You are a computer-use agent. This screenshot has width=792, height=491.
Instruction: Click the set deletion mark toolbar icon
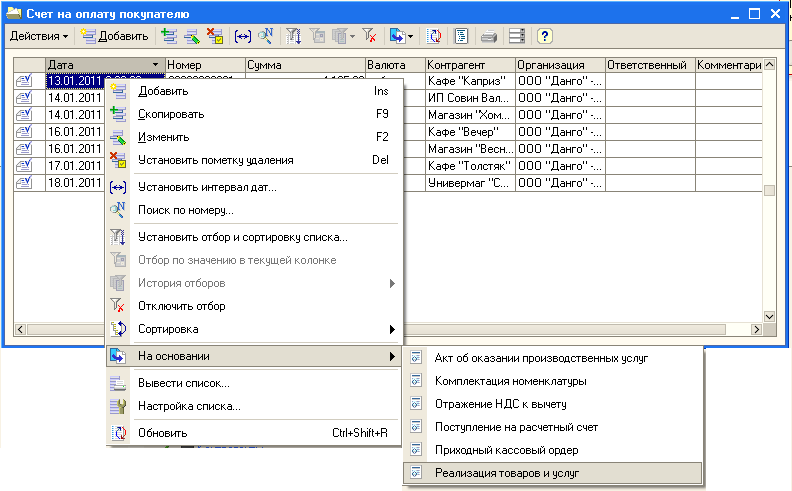213,36
